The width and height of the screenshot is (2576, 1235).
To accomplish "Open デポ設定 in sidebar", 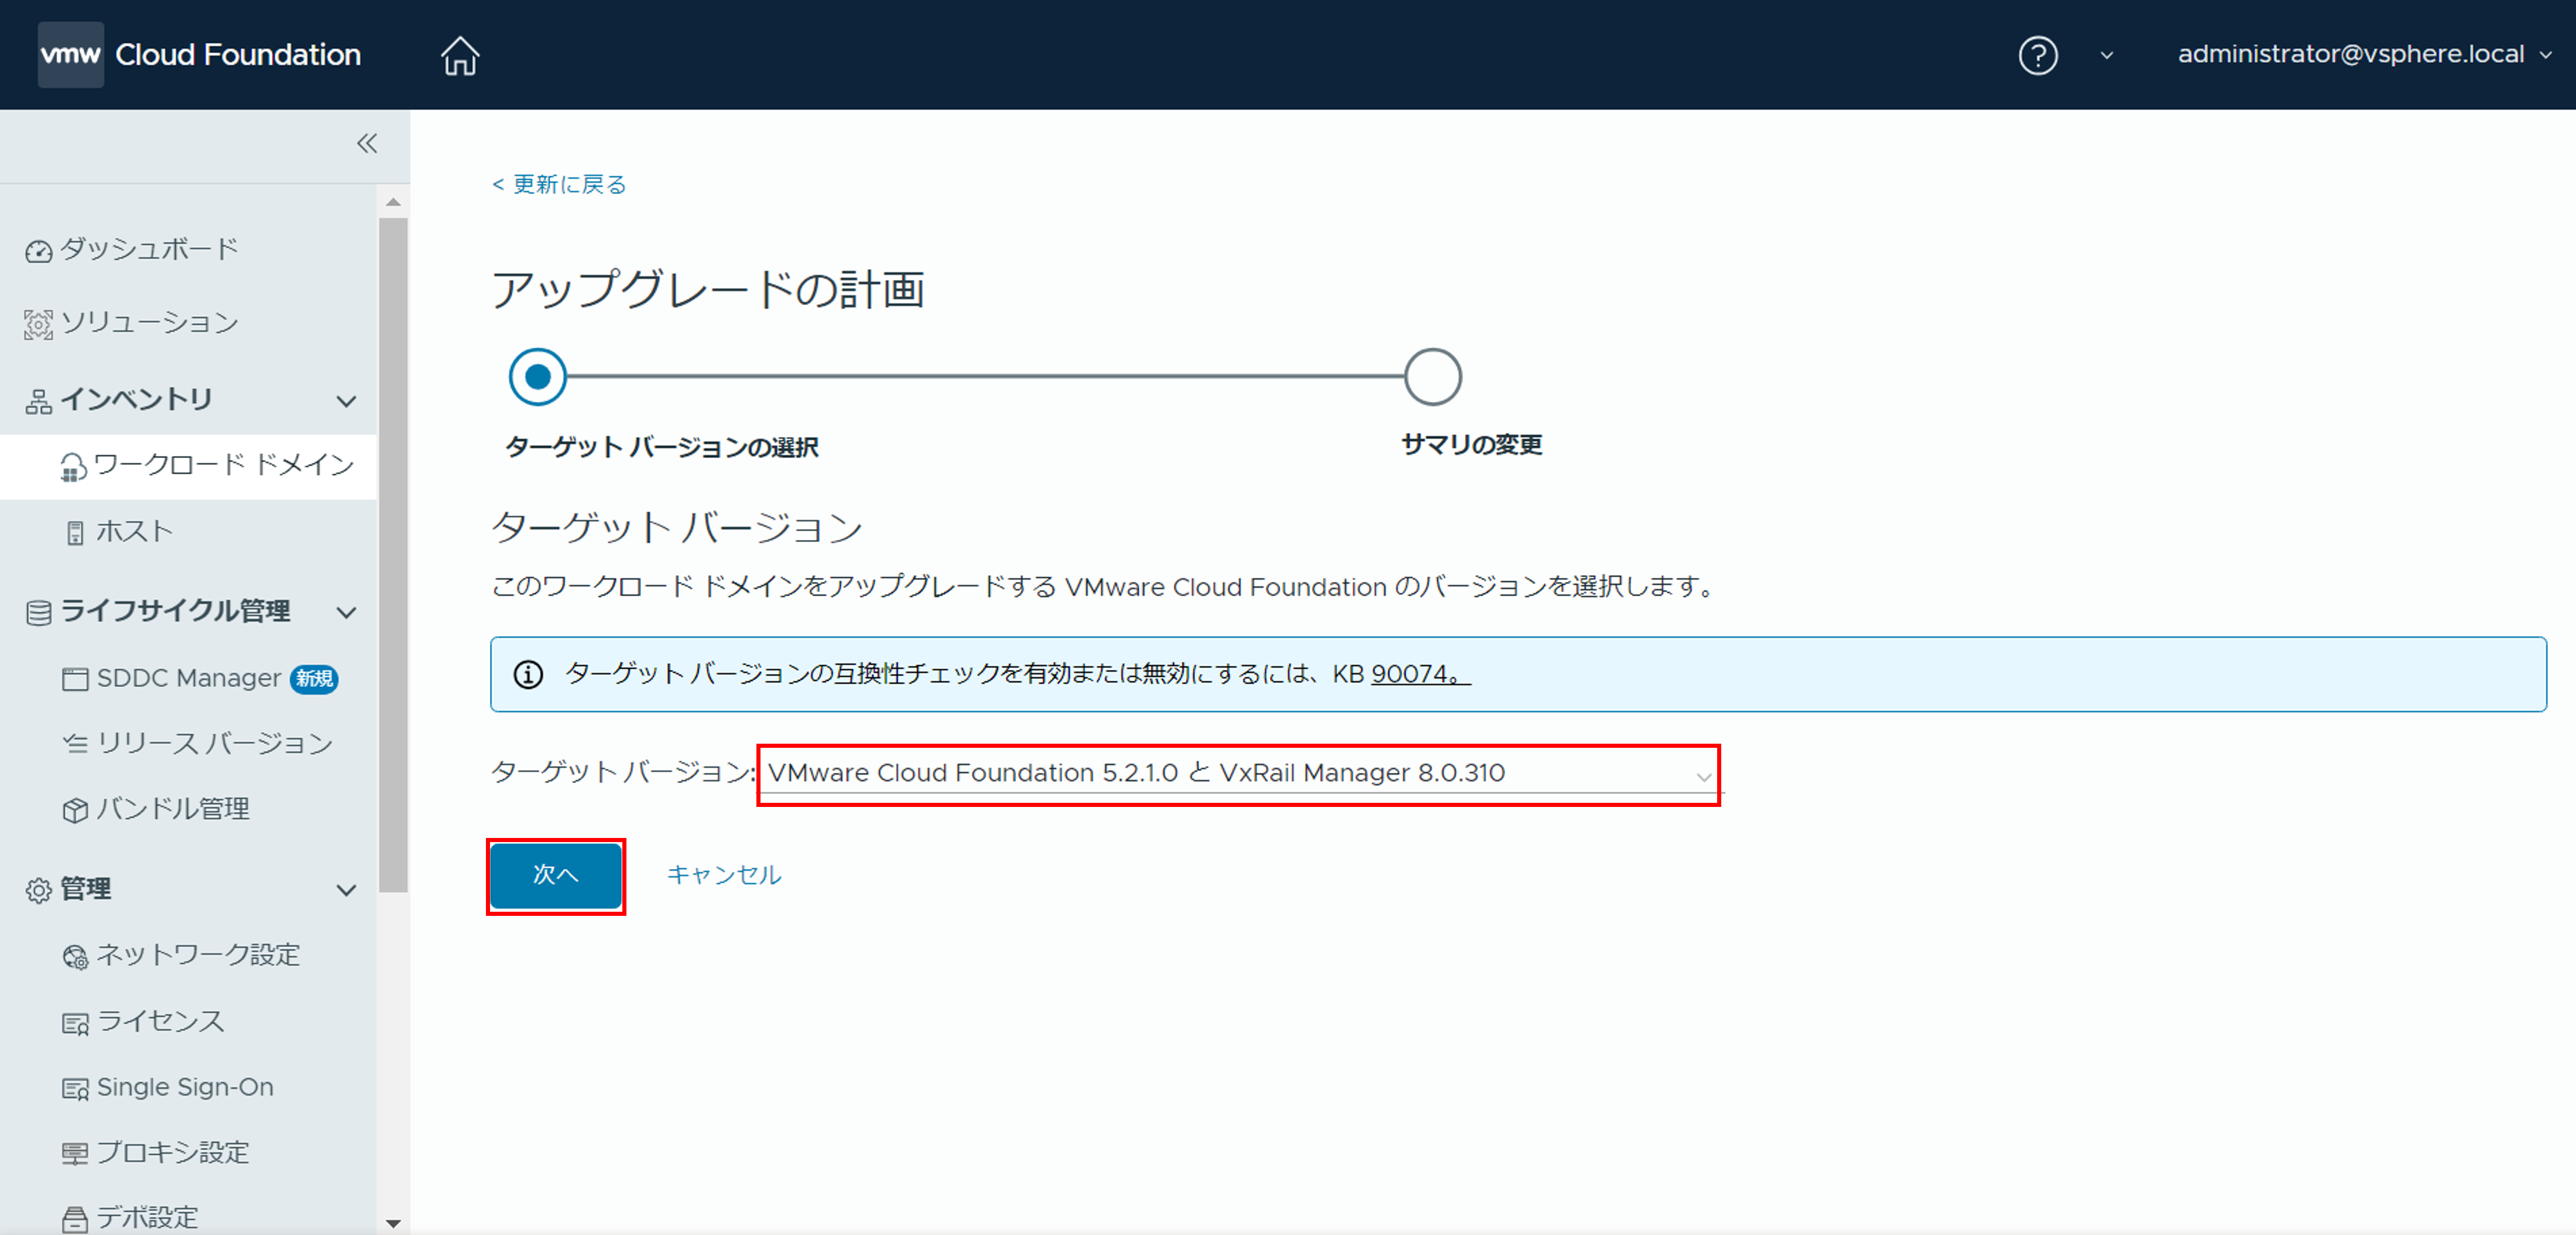I will [x=147, y=1217].
